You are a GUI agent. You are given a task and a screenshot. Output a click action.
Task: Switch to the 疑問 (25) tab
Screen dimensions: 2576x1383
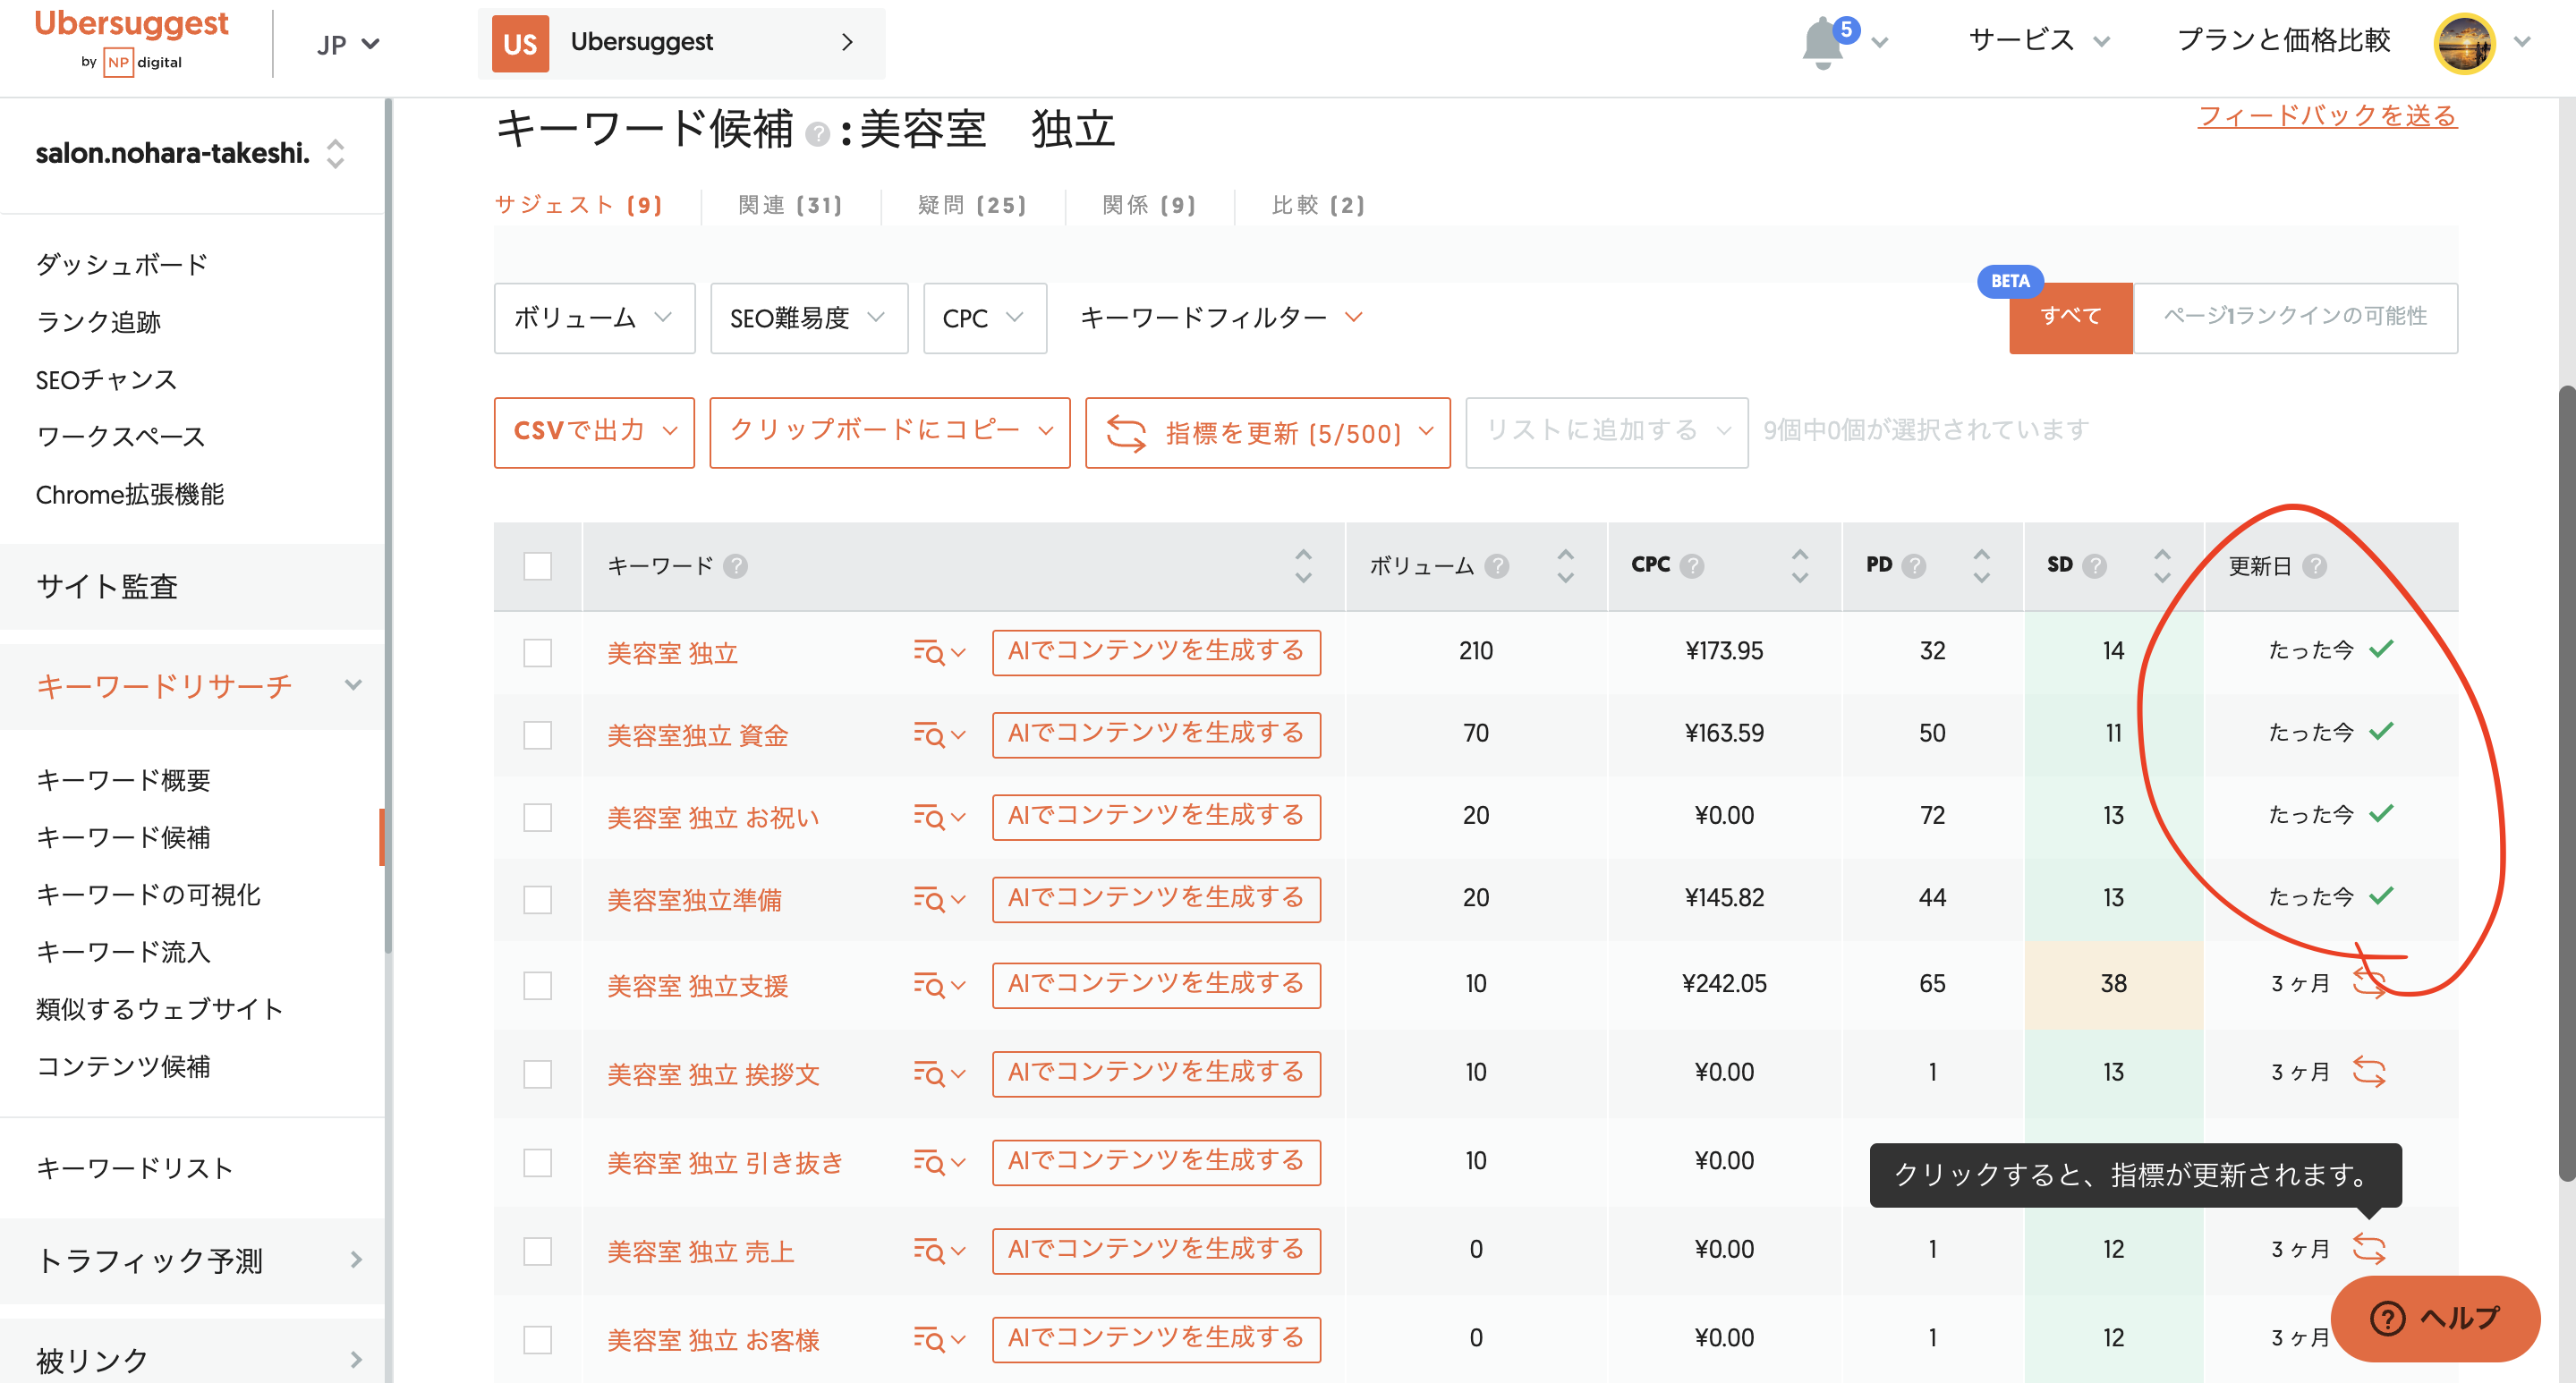(972, 205)
